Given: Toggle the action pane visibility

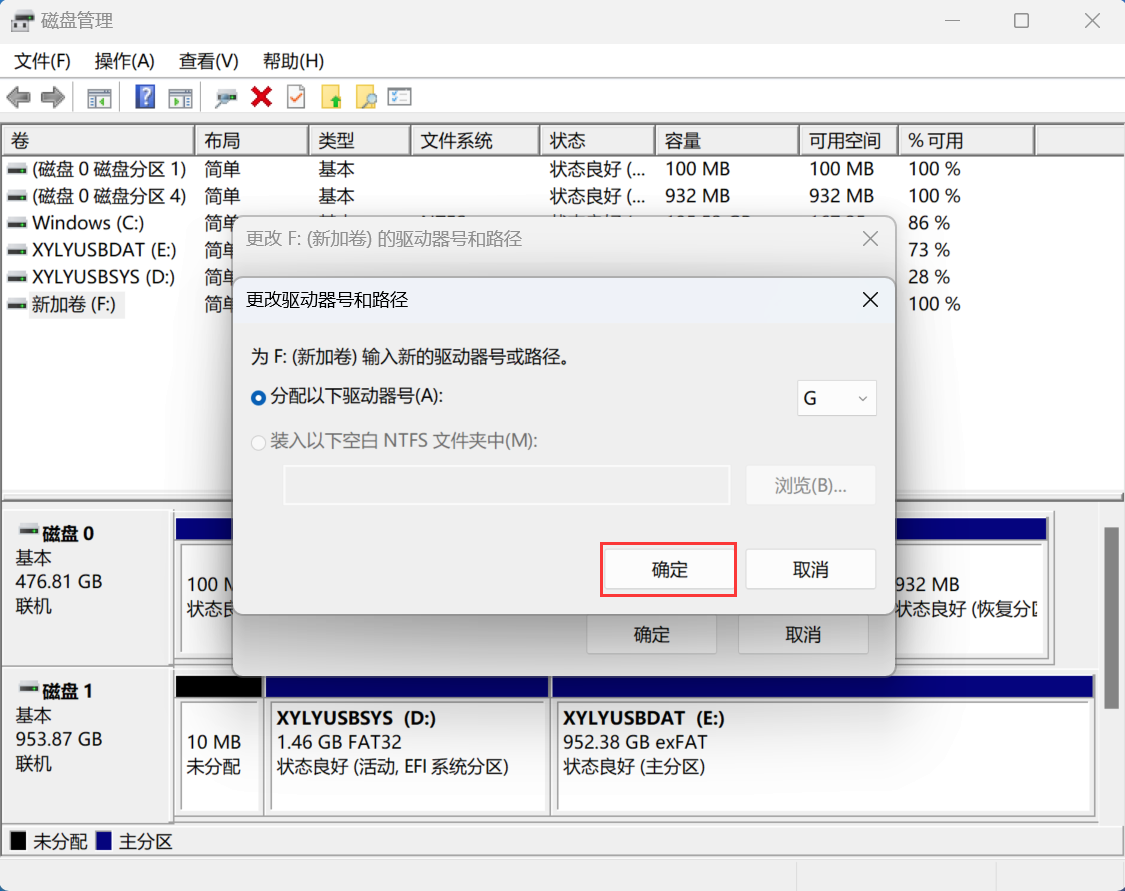Looking at the screenshot, I should point(178,97).
